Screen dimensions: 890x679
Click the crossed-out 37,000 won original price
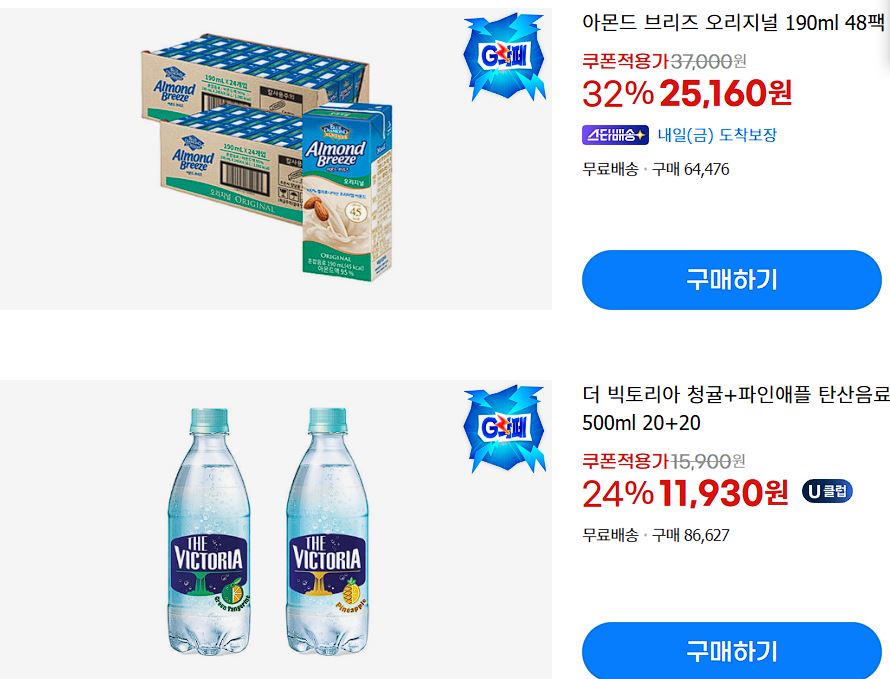click(708, 61)
